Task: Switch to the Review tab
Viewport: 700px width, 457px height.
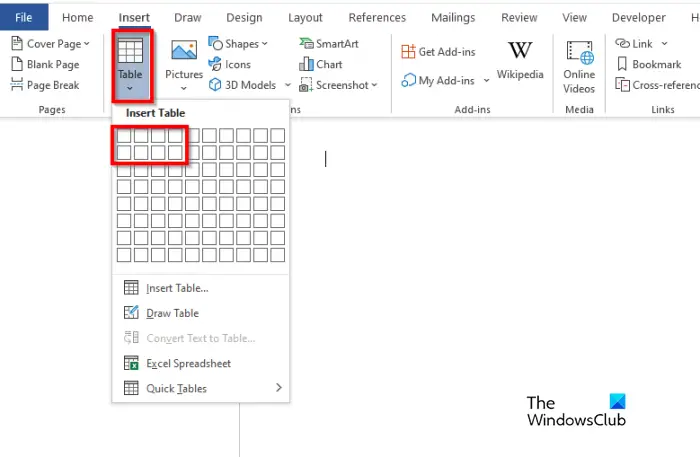Action: [x=519, y=17]
